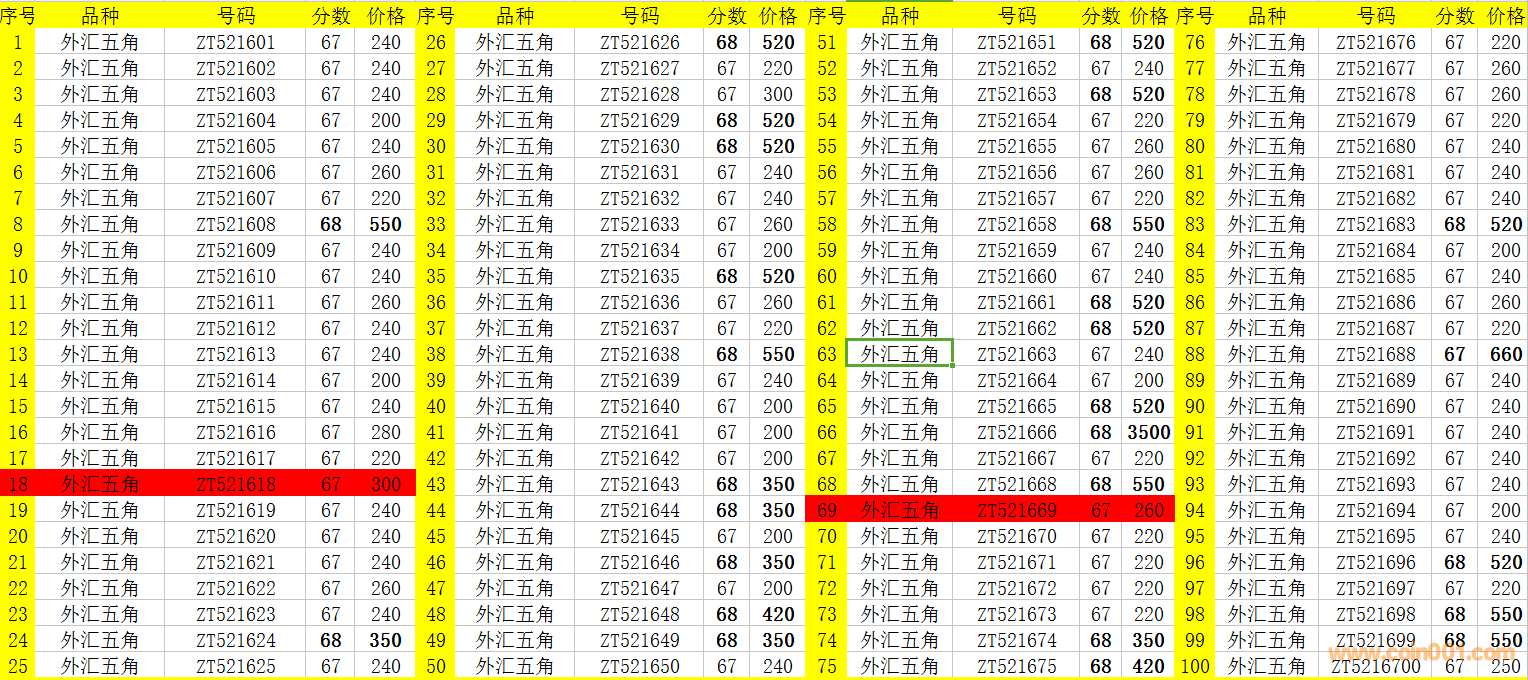Select code ZT521669 in the red row
Screen dimensions: 1528x680
(x=1016, y=510)
